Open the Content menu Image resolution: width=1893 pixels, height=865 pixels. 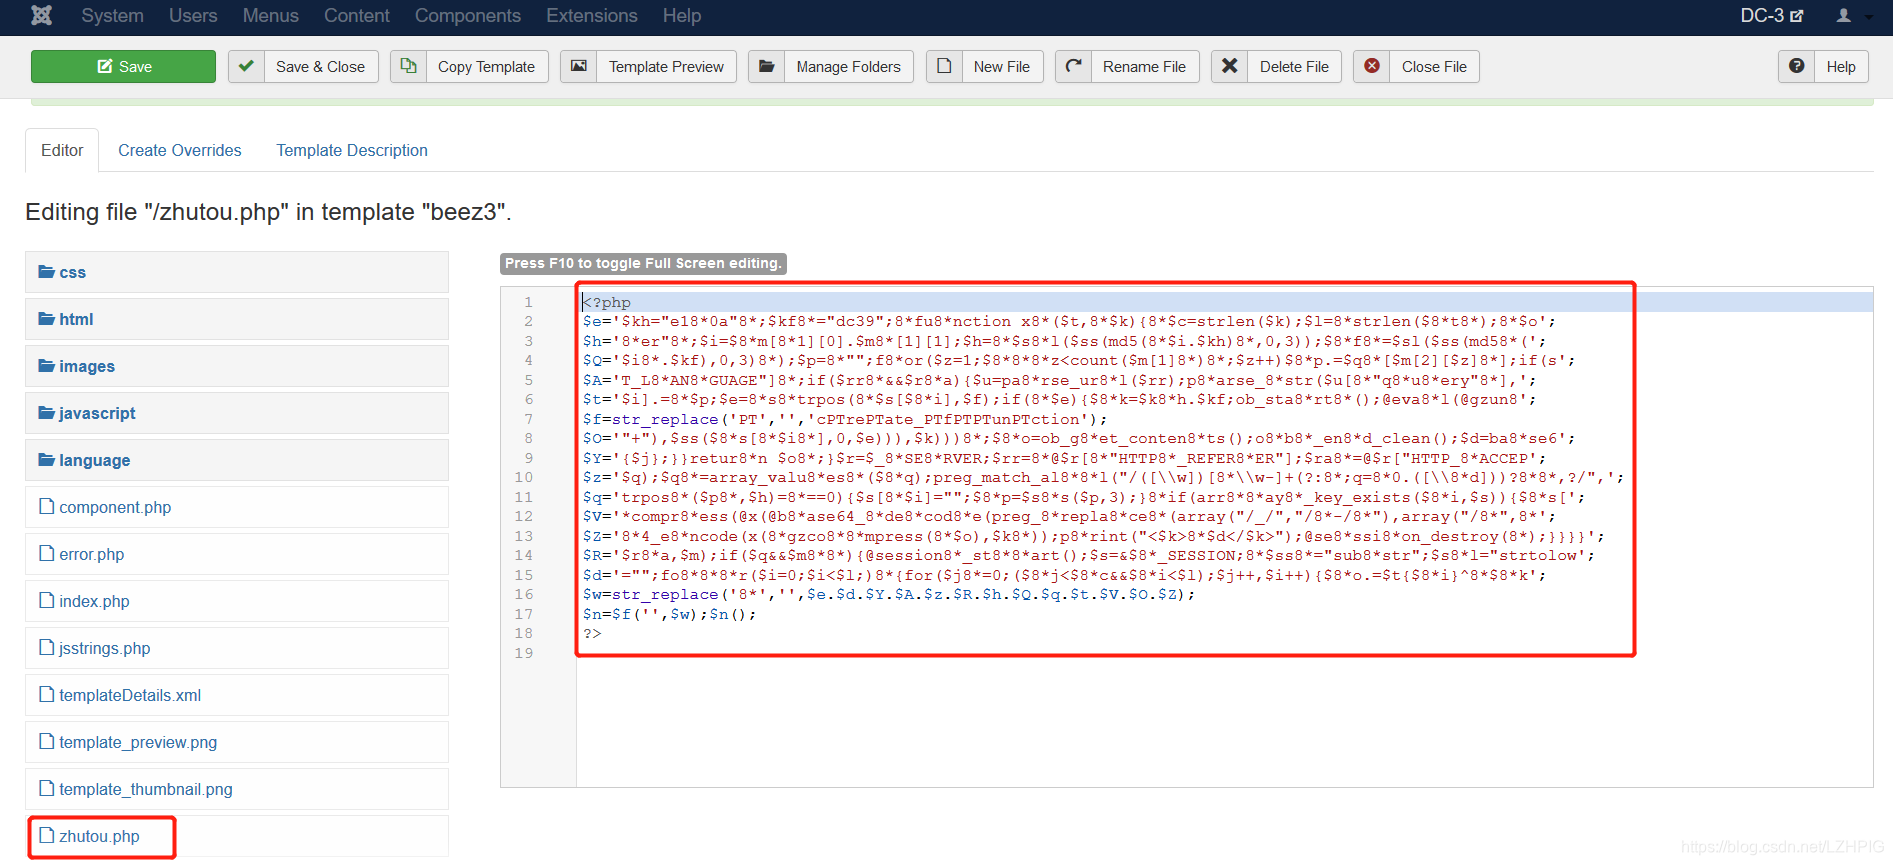tap(356, 16)
